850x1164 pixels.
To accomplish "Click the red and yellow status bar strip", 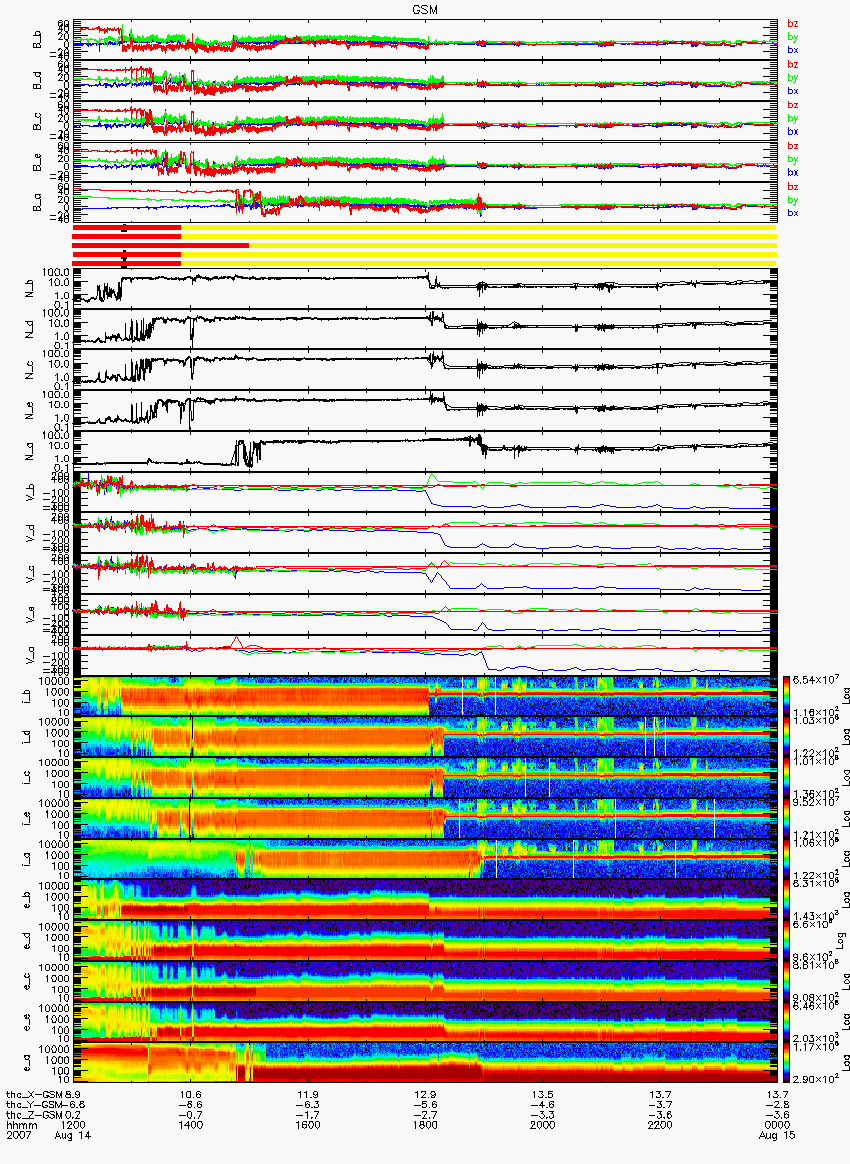I will 425,246.
